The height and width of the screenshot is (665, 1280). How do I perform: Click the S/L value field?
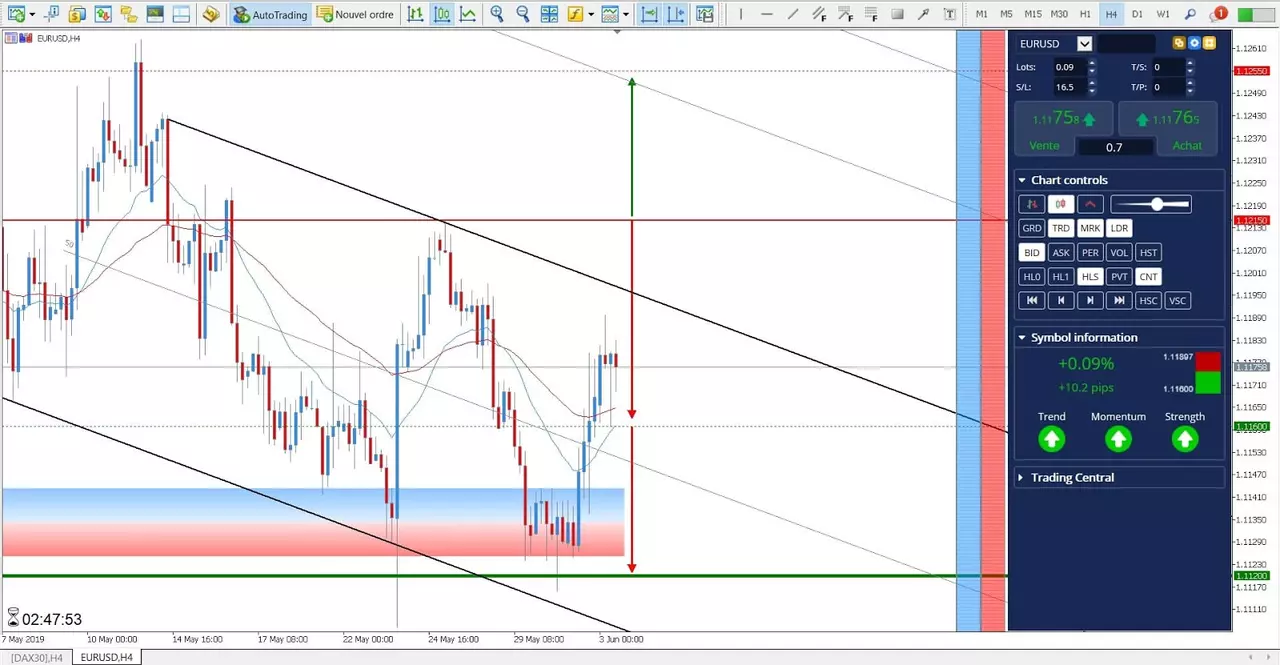click(x=1069, y=87)
